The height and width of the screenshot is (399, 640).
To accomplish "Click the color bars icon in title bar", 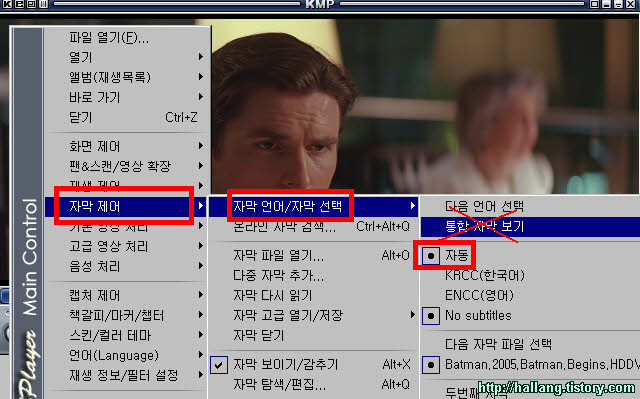I will click(43, 4).
